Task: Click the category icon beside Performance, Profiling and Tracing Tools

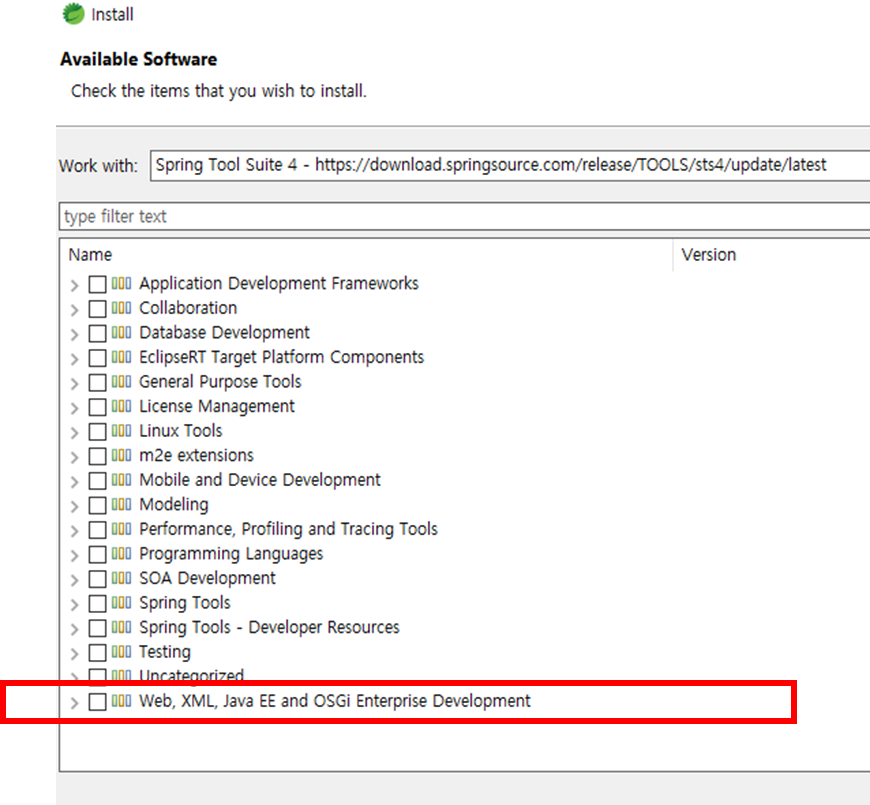Action: [121, 529]
